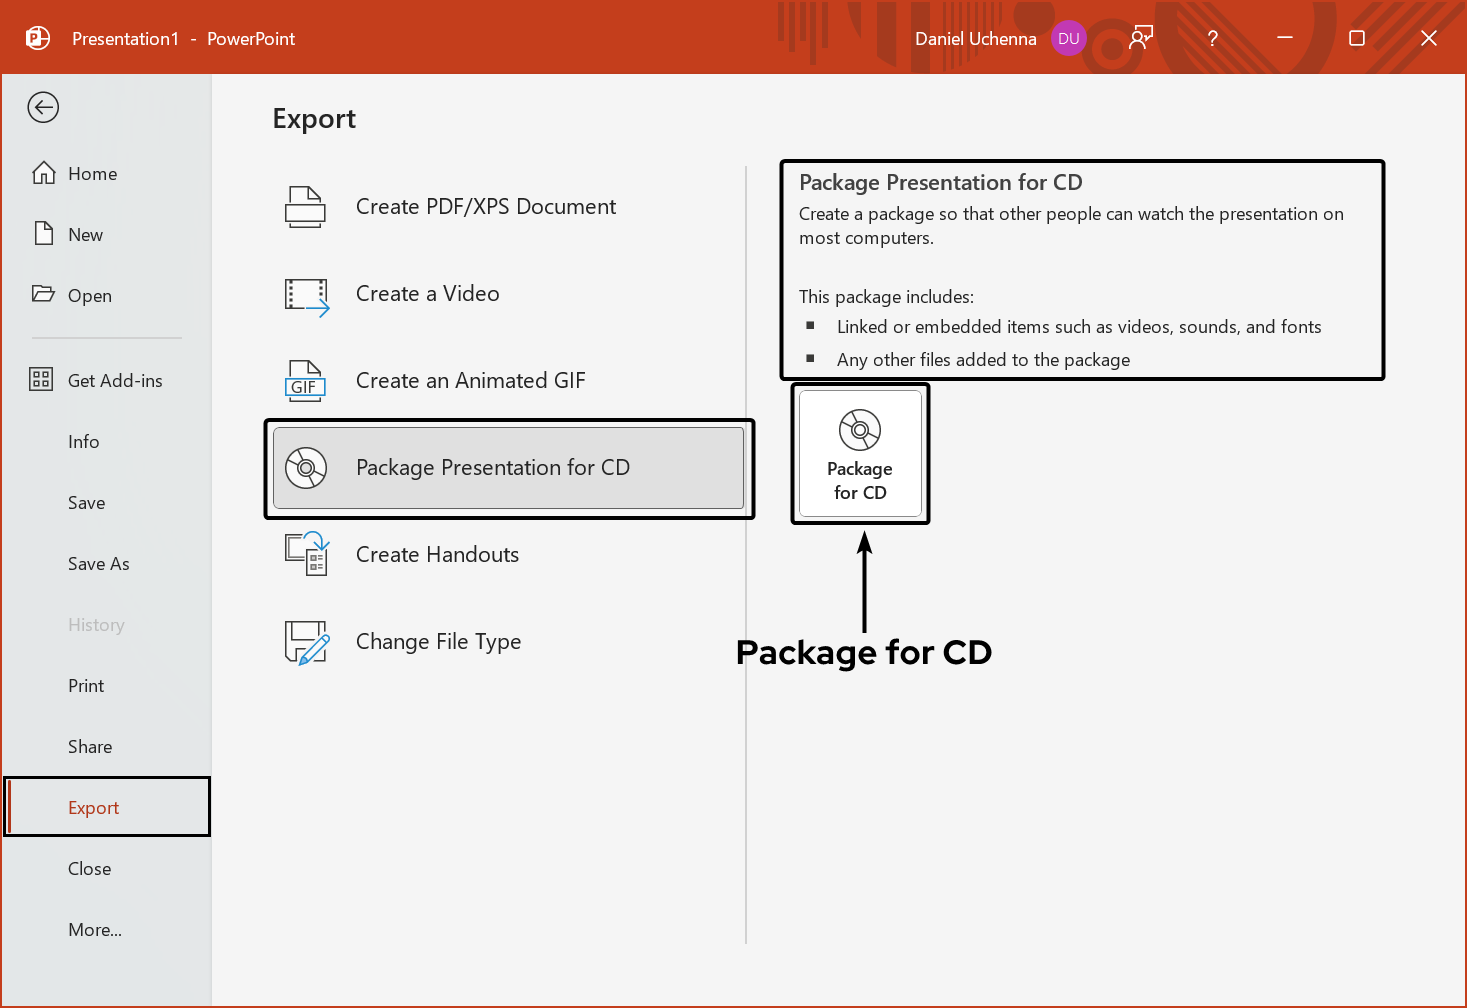This screenshot has height=1008, width=1467.
Task: Click the Package for CD button icon
Action: (x=860, y=432)
